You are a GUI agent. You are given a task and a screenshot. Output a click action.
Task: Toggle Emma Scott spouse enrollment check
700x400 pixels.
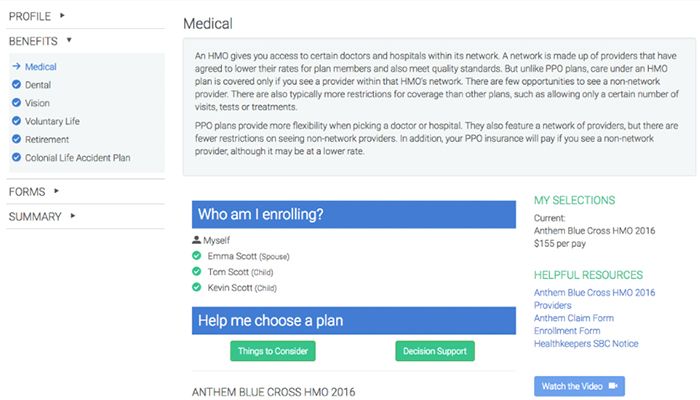point(197,257)
